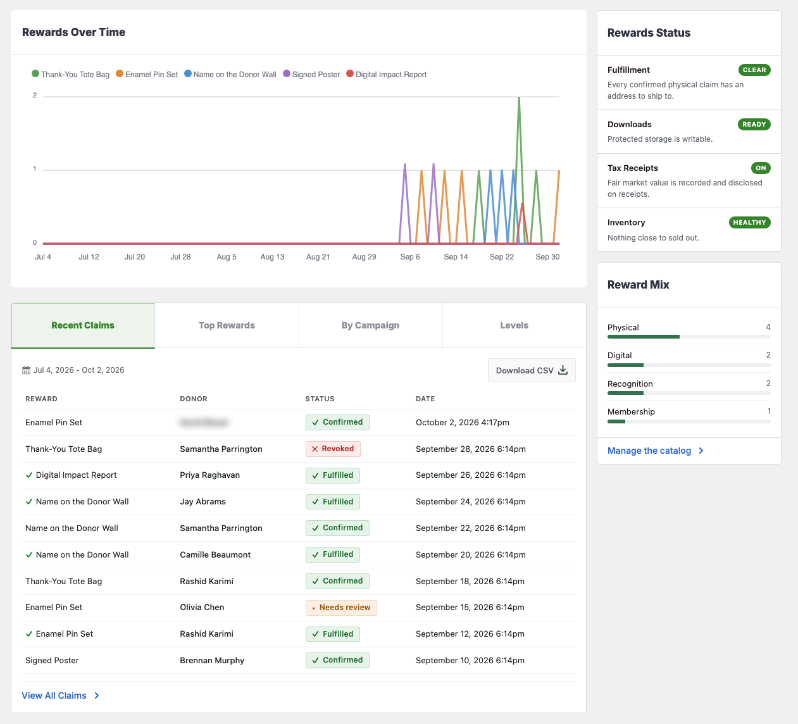Select donor Brennan Murphy
This screenshot has height=724, width=798.
[x=212, y=660]
